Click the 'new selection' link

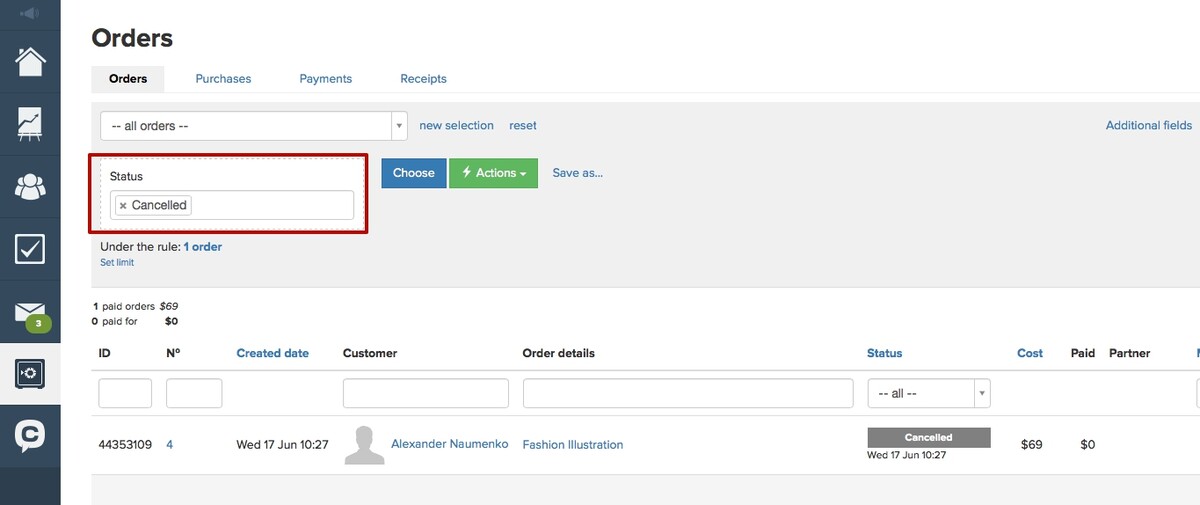[x=456, y=126]
